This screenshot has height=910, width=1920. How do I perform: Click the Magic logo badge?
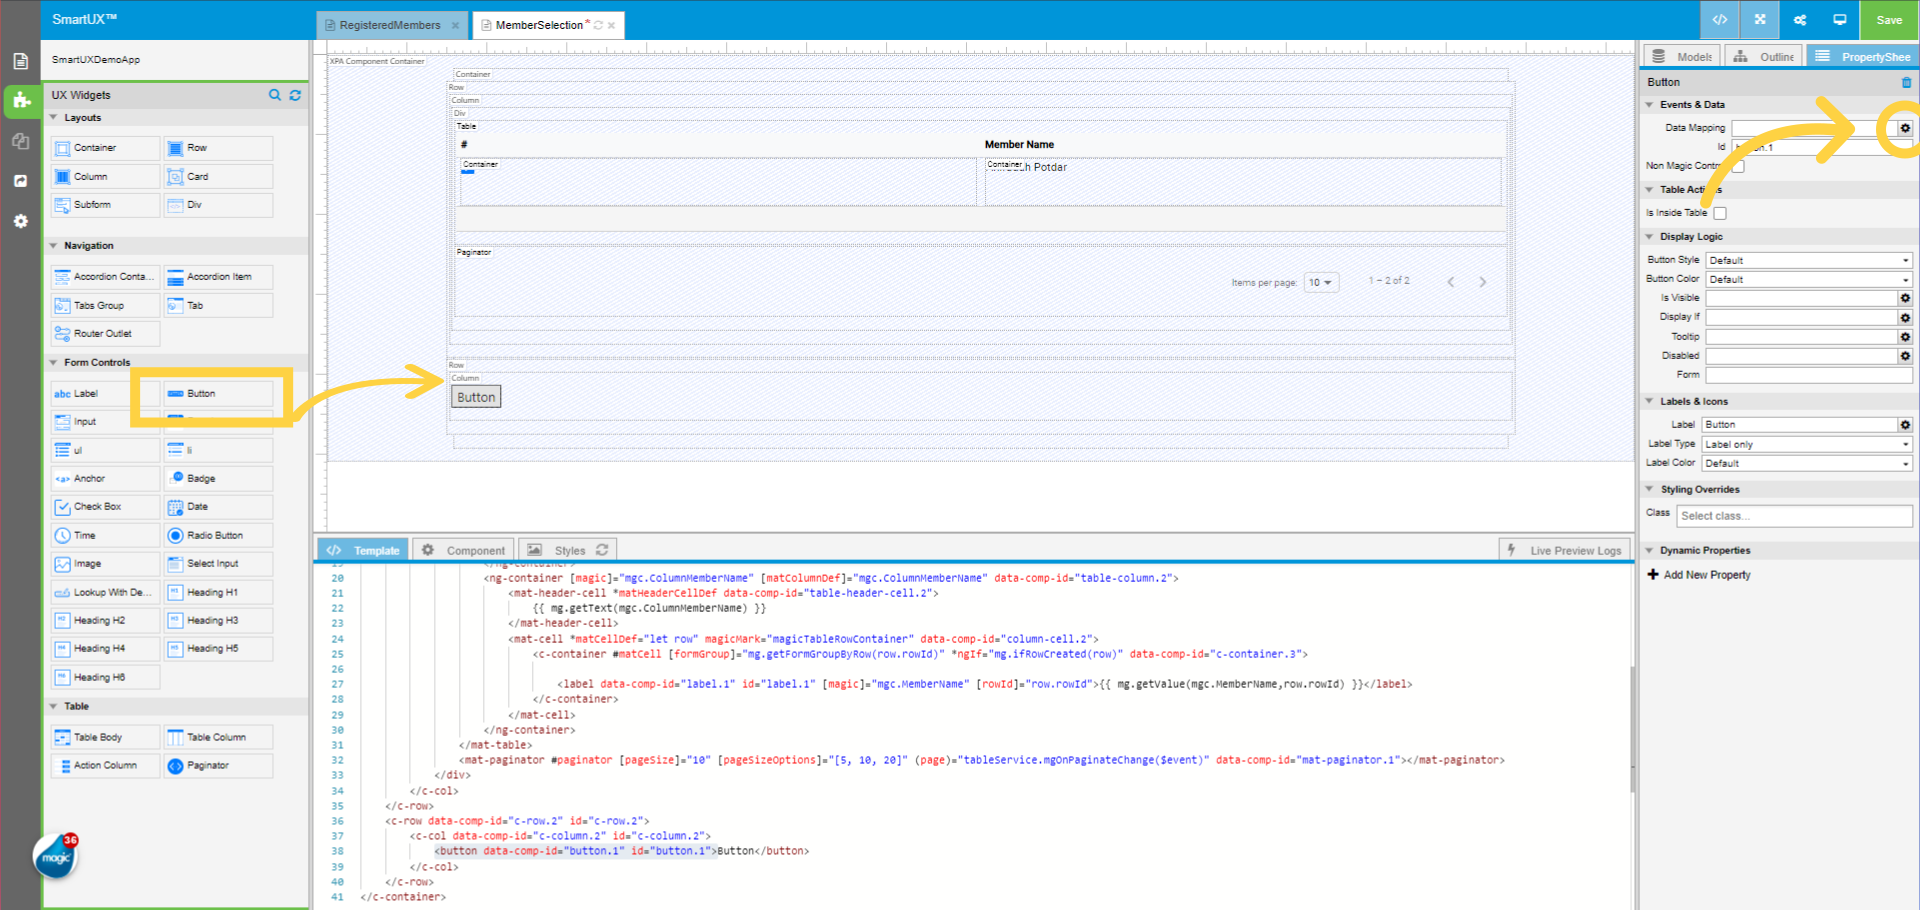click(x=56, y=857)
